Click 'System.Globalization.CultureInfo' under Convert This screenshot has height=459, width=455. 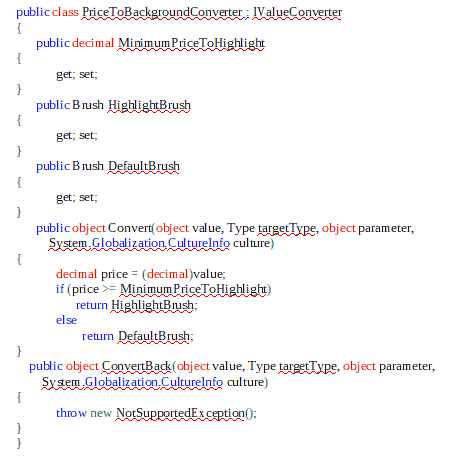(x=139, y=243)
